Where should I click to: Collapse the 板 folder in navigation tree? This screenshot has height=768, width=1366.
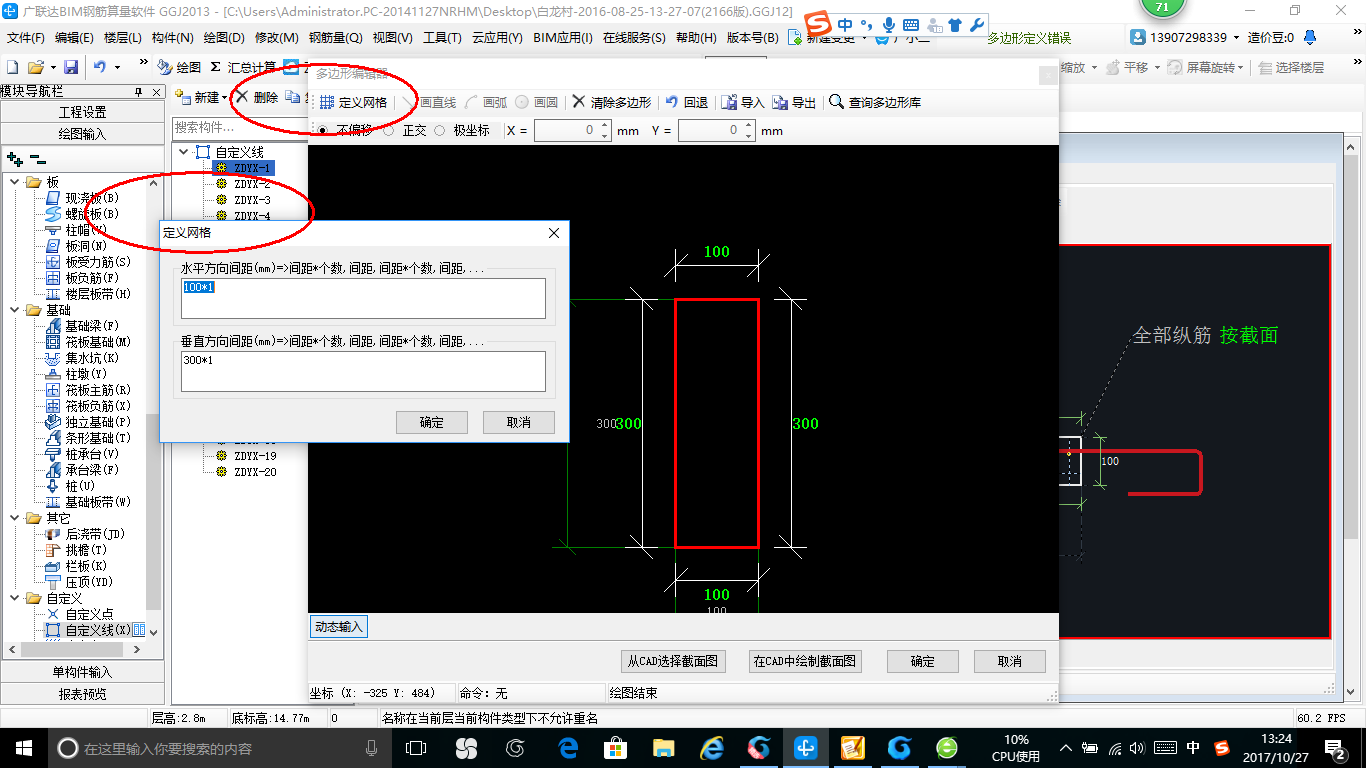[15, 182]
